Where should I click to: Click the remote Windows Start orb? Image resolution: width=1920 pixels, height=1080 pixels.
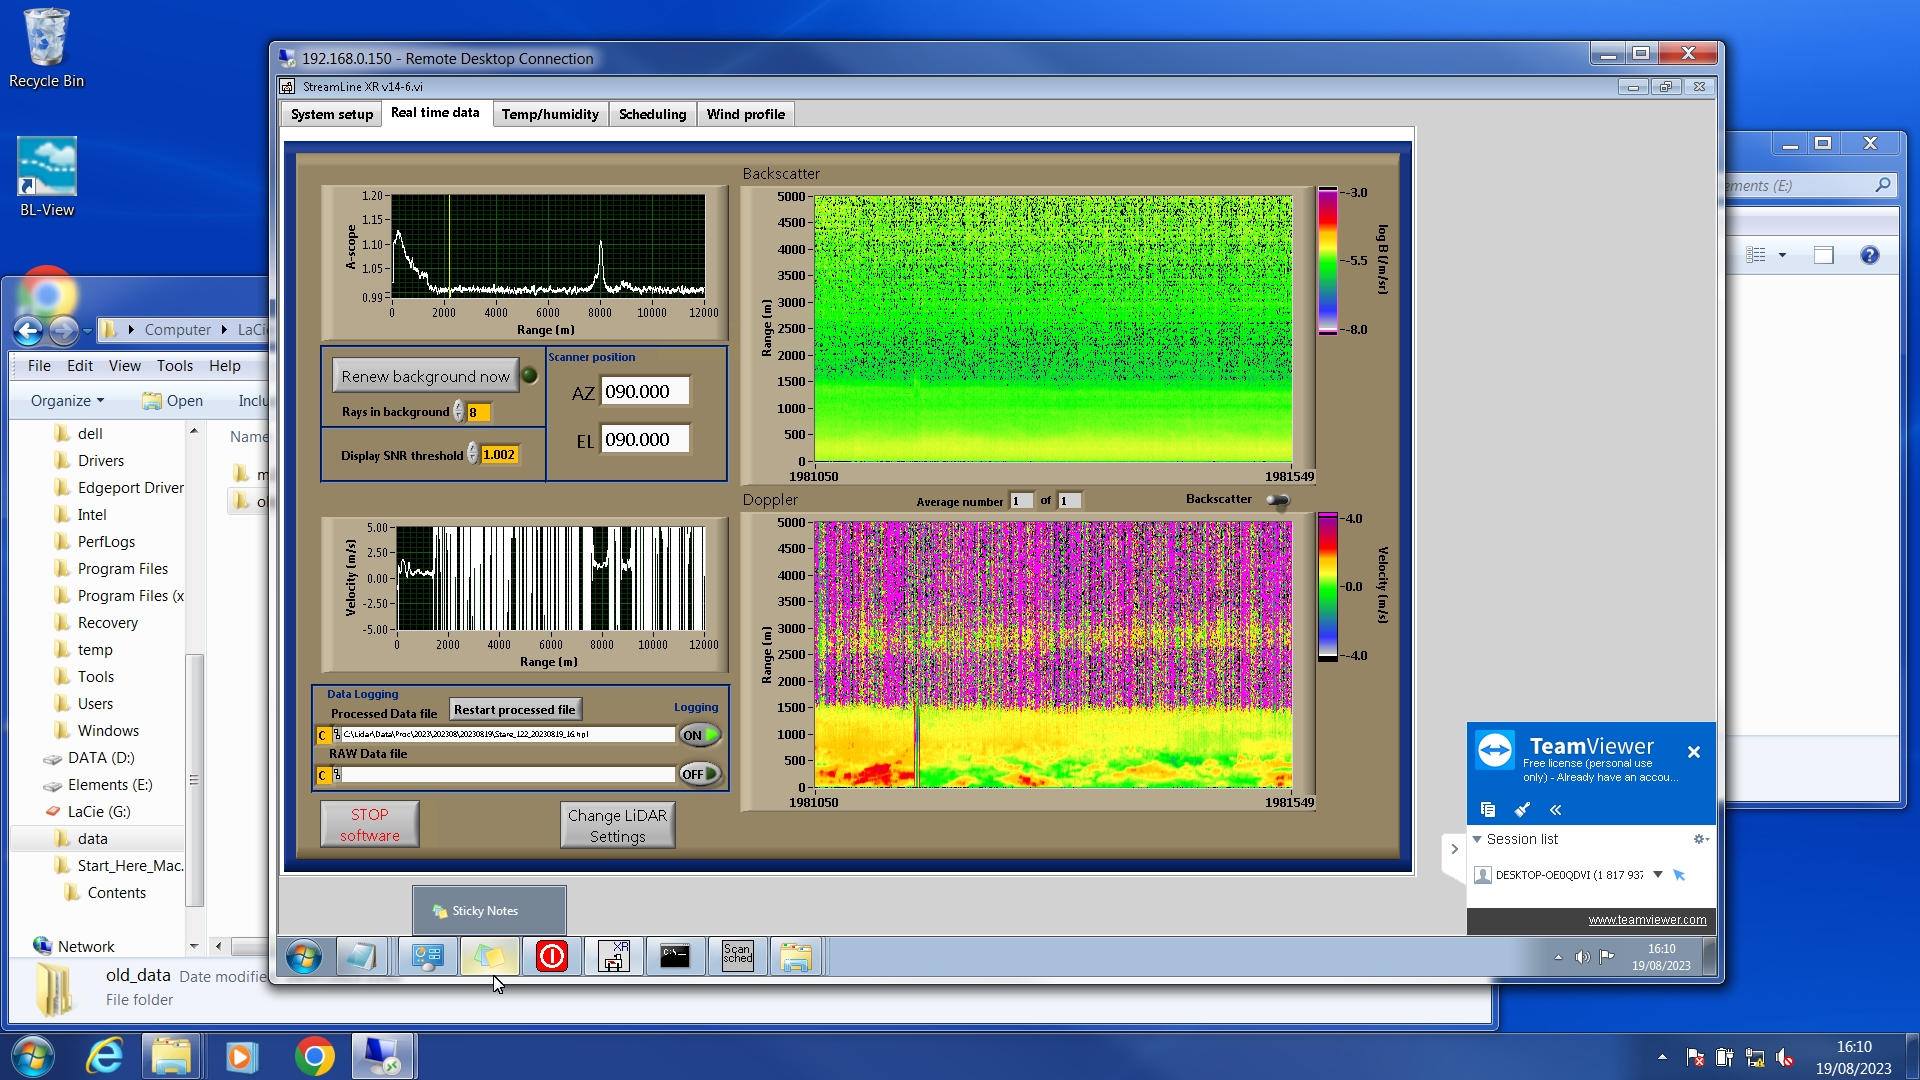pyautogui.click(x=304, y=957)
